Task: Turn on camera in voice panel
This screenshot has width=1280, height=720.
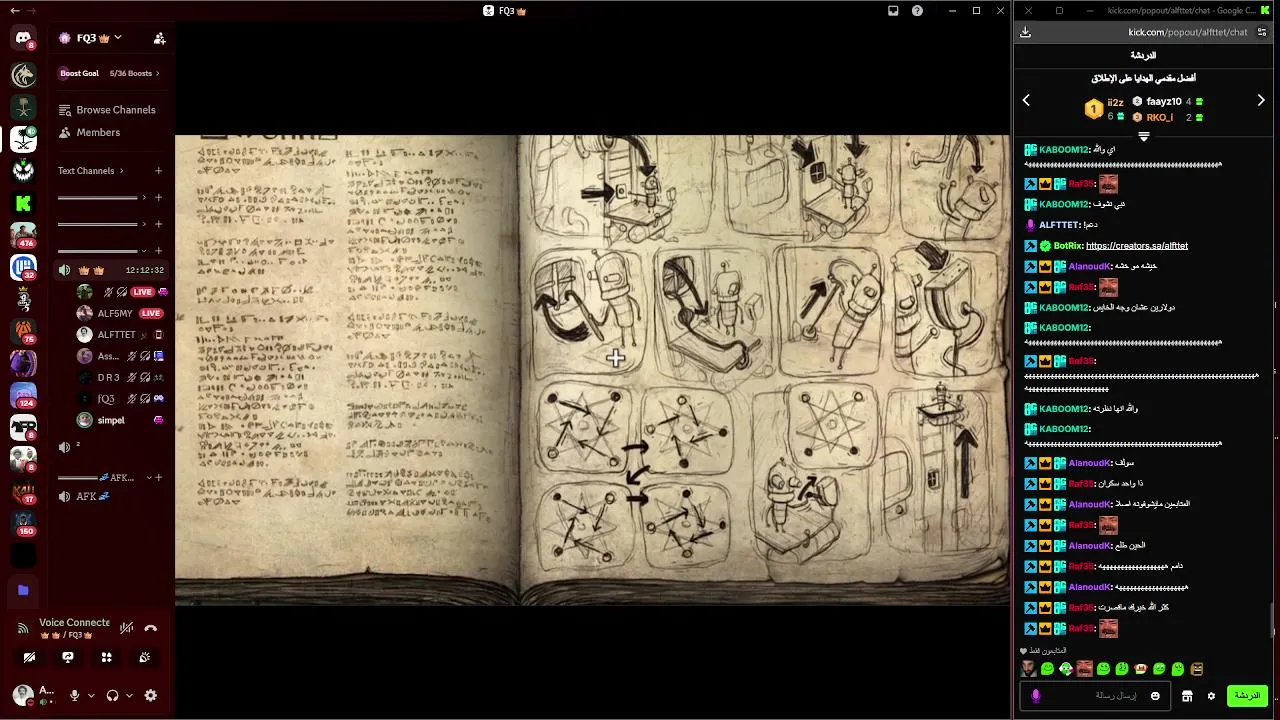Action: tap(29, 657)
